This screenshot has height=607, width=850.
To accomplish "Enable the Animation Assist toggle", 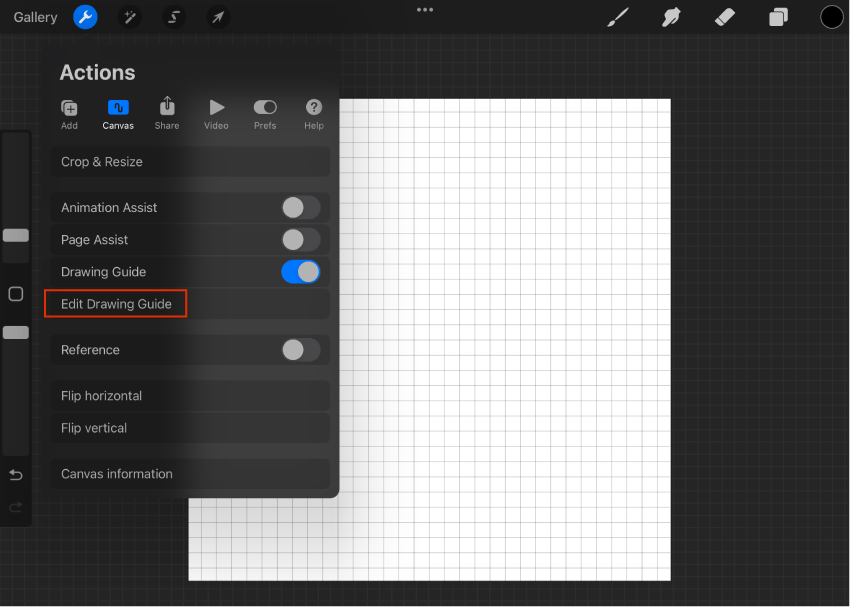I will (x=301, y=208).
